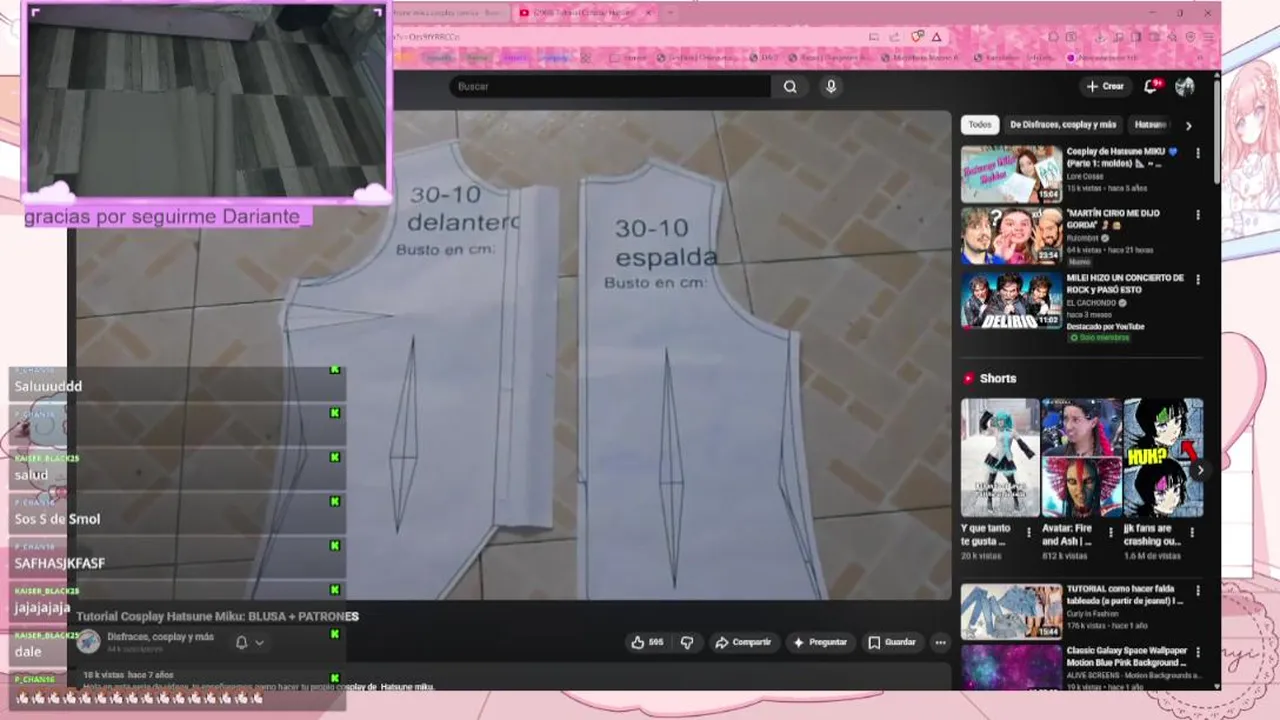Start voice search with the microphone icon
This screenshot has height=720, width=1280.
coord(830,87)
